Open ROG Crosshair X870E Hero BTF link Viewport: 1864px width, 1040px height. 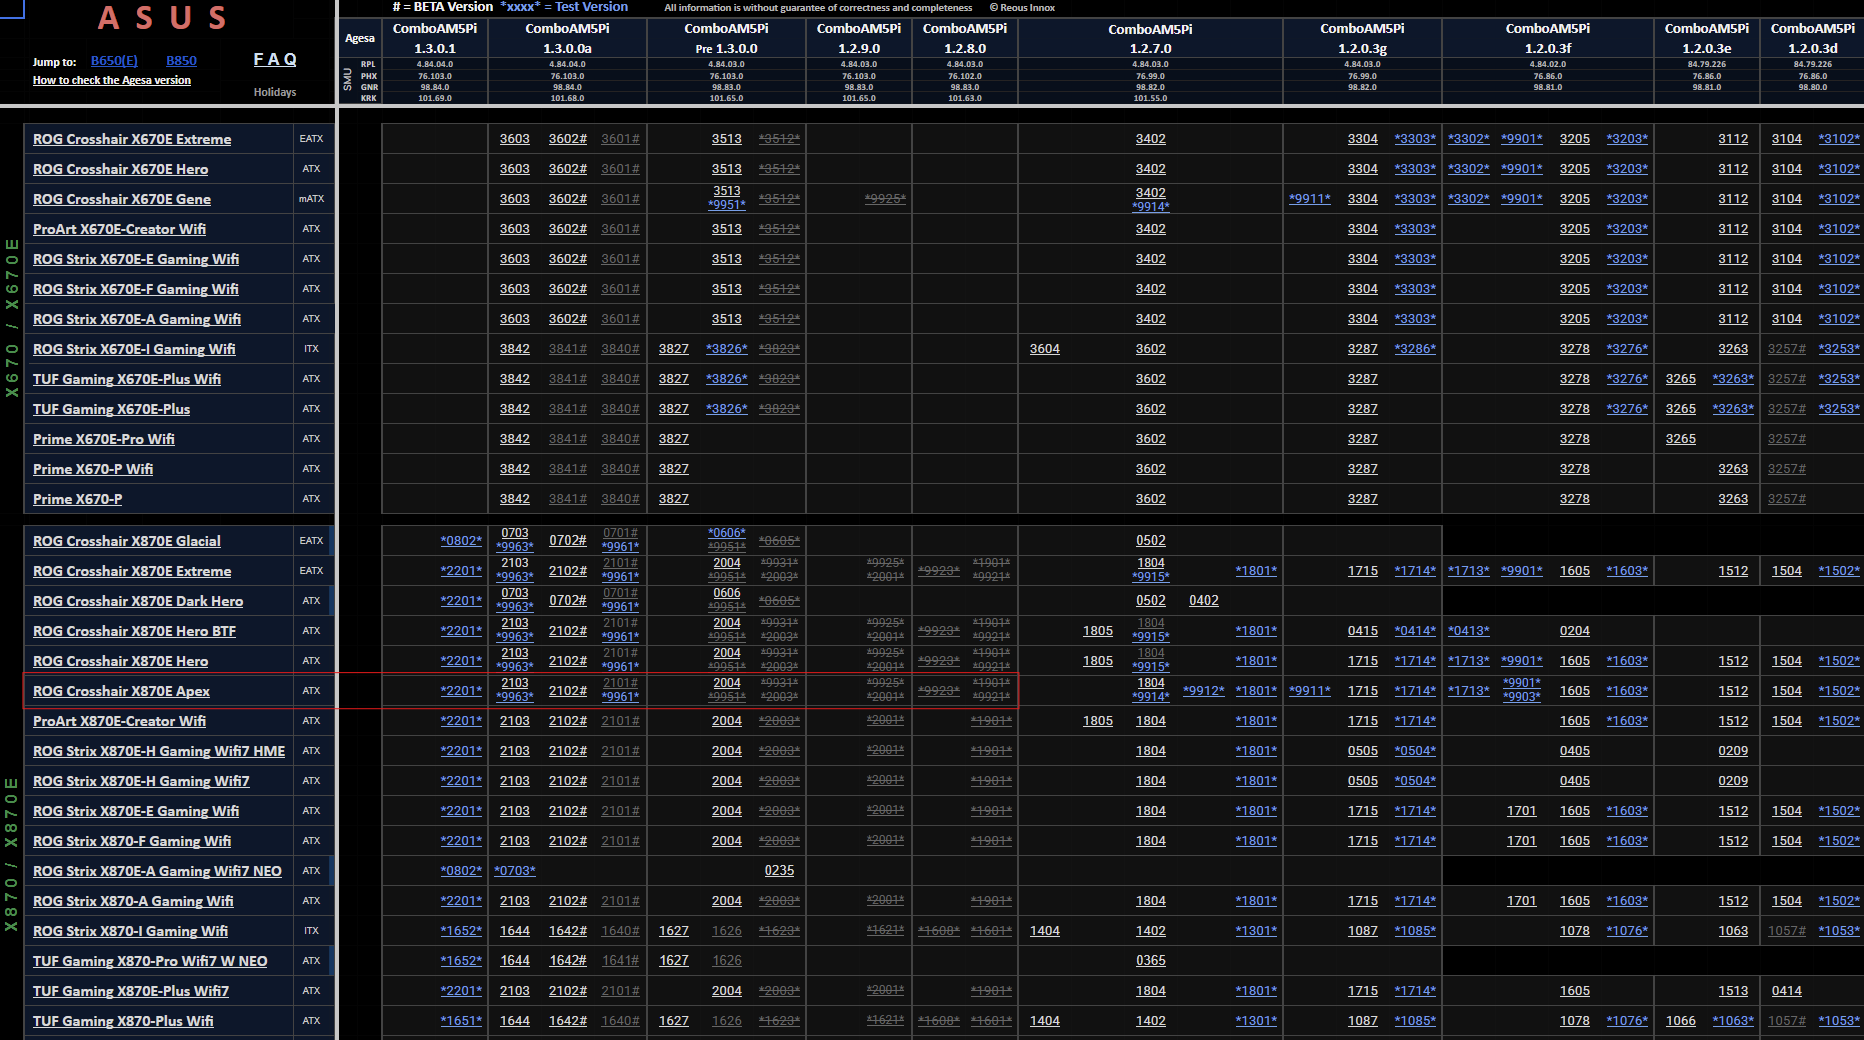(134, 631)
